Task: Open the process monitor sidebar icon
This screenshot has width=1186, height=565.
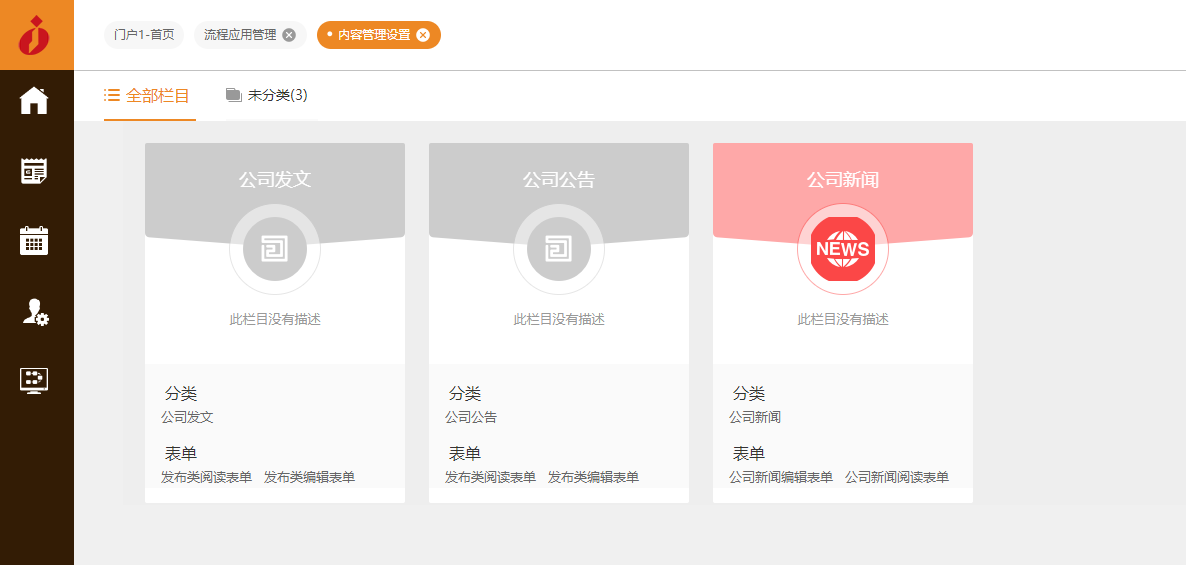Action: (x=34, y=380)
